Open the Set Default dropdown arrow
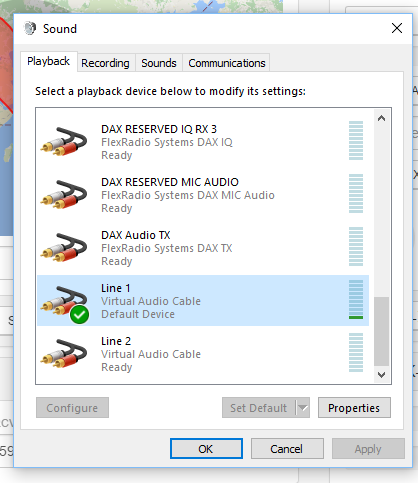The height and width of the screenshot is (483, 418). (303, 407)
